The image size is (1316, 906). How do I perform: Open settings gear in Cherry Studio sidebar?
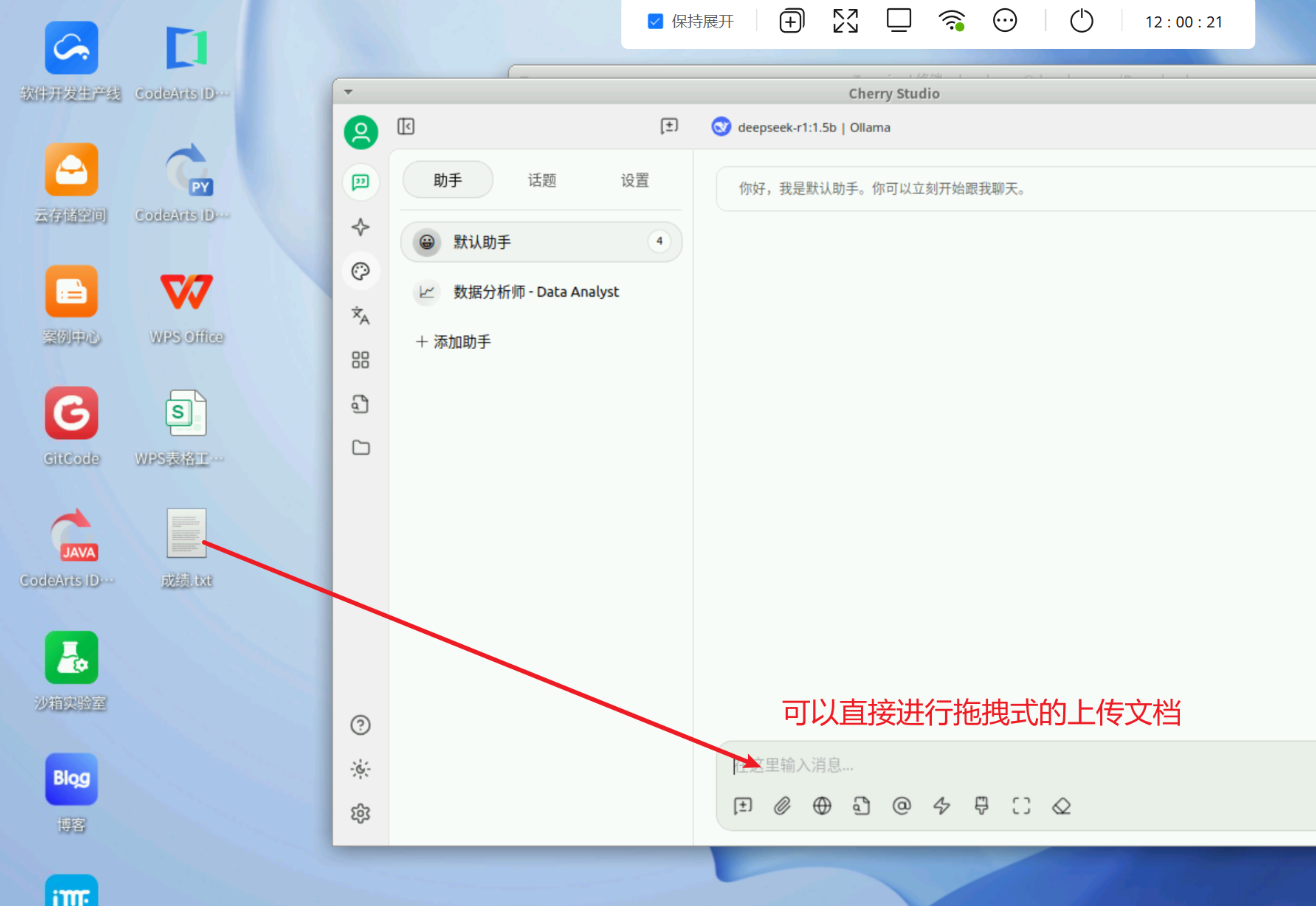(361, 813)
